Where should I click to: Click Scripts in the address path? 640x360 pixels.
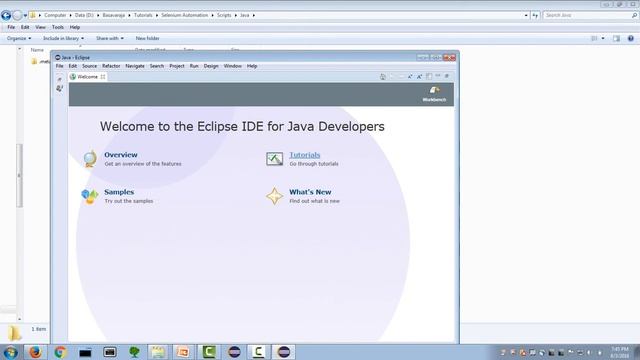(x=224, y=15)
